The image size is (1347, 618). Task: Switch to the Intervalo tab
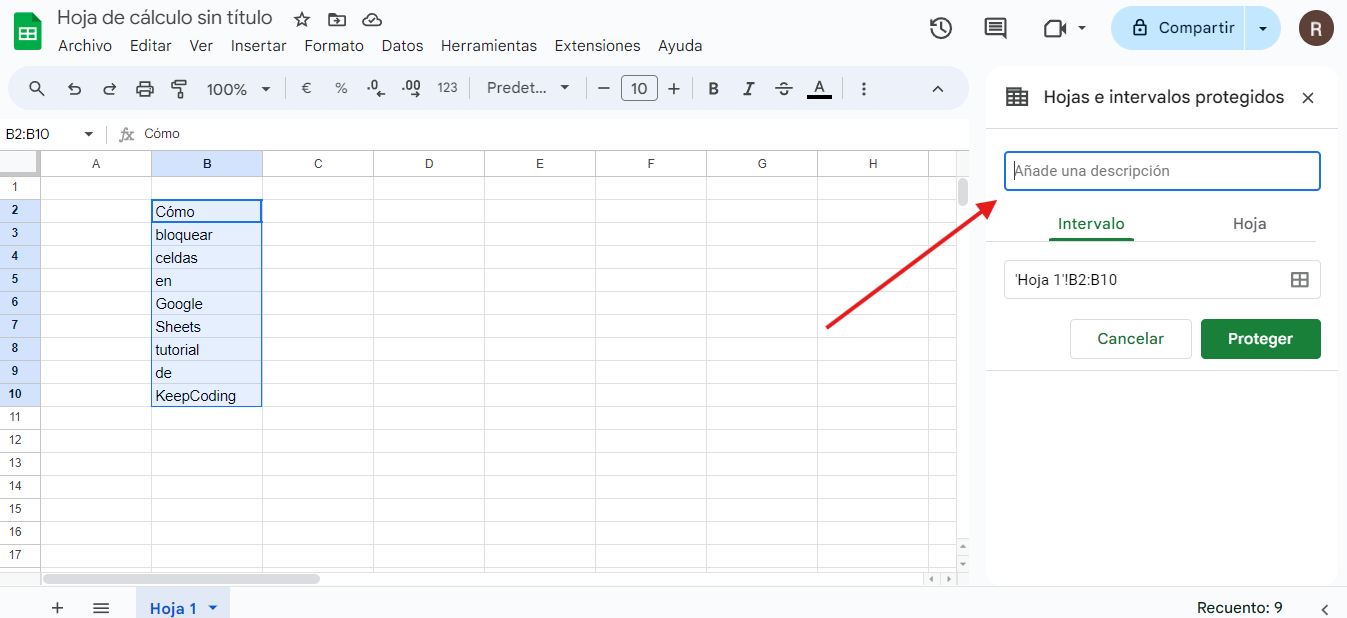[1091, 224]
